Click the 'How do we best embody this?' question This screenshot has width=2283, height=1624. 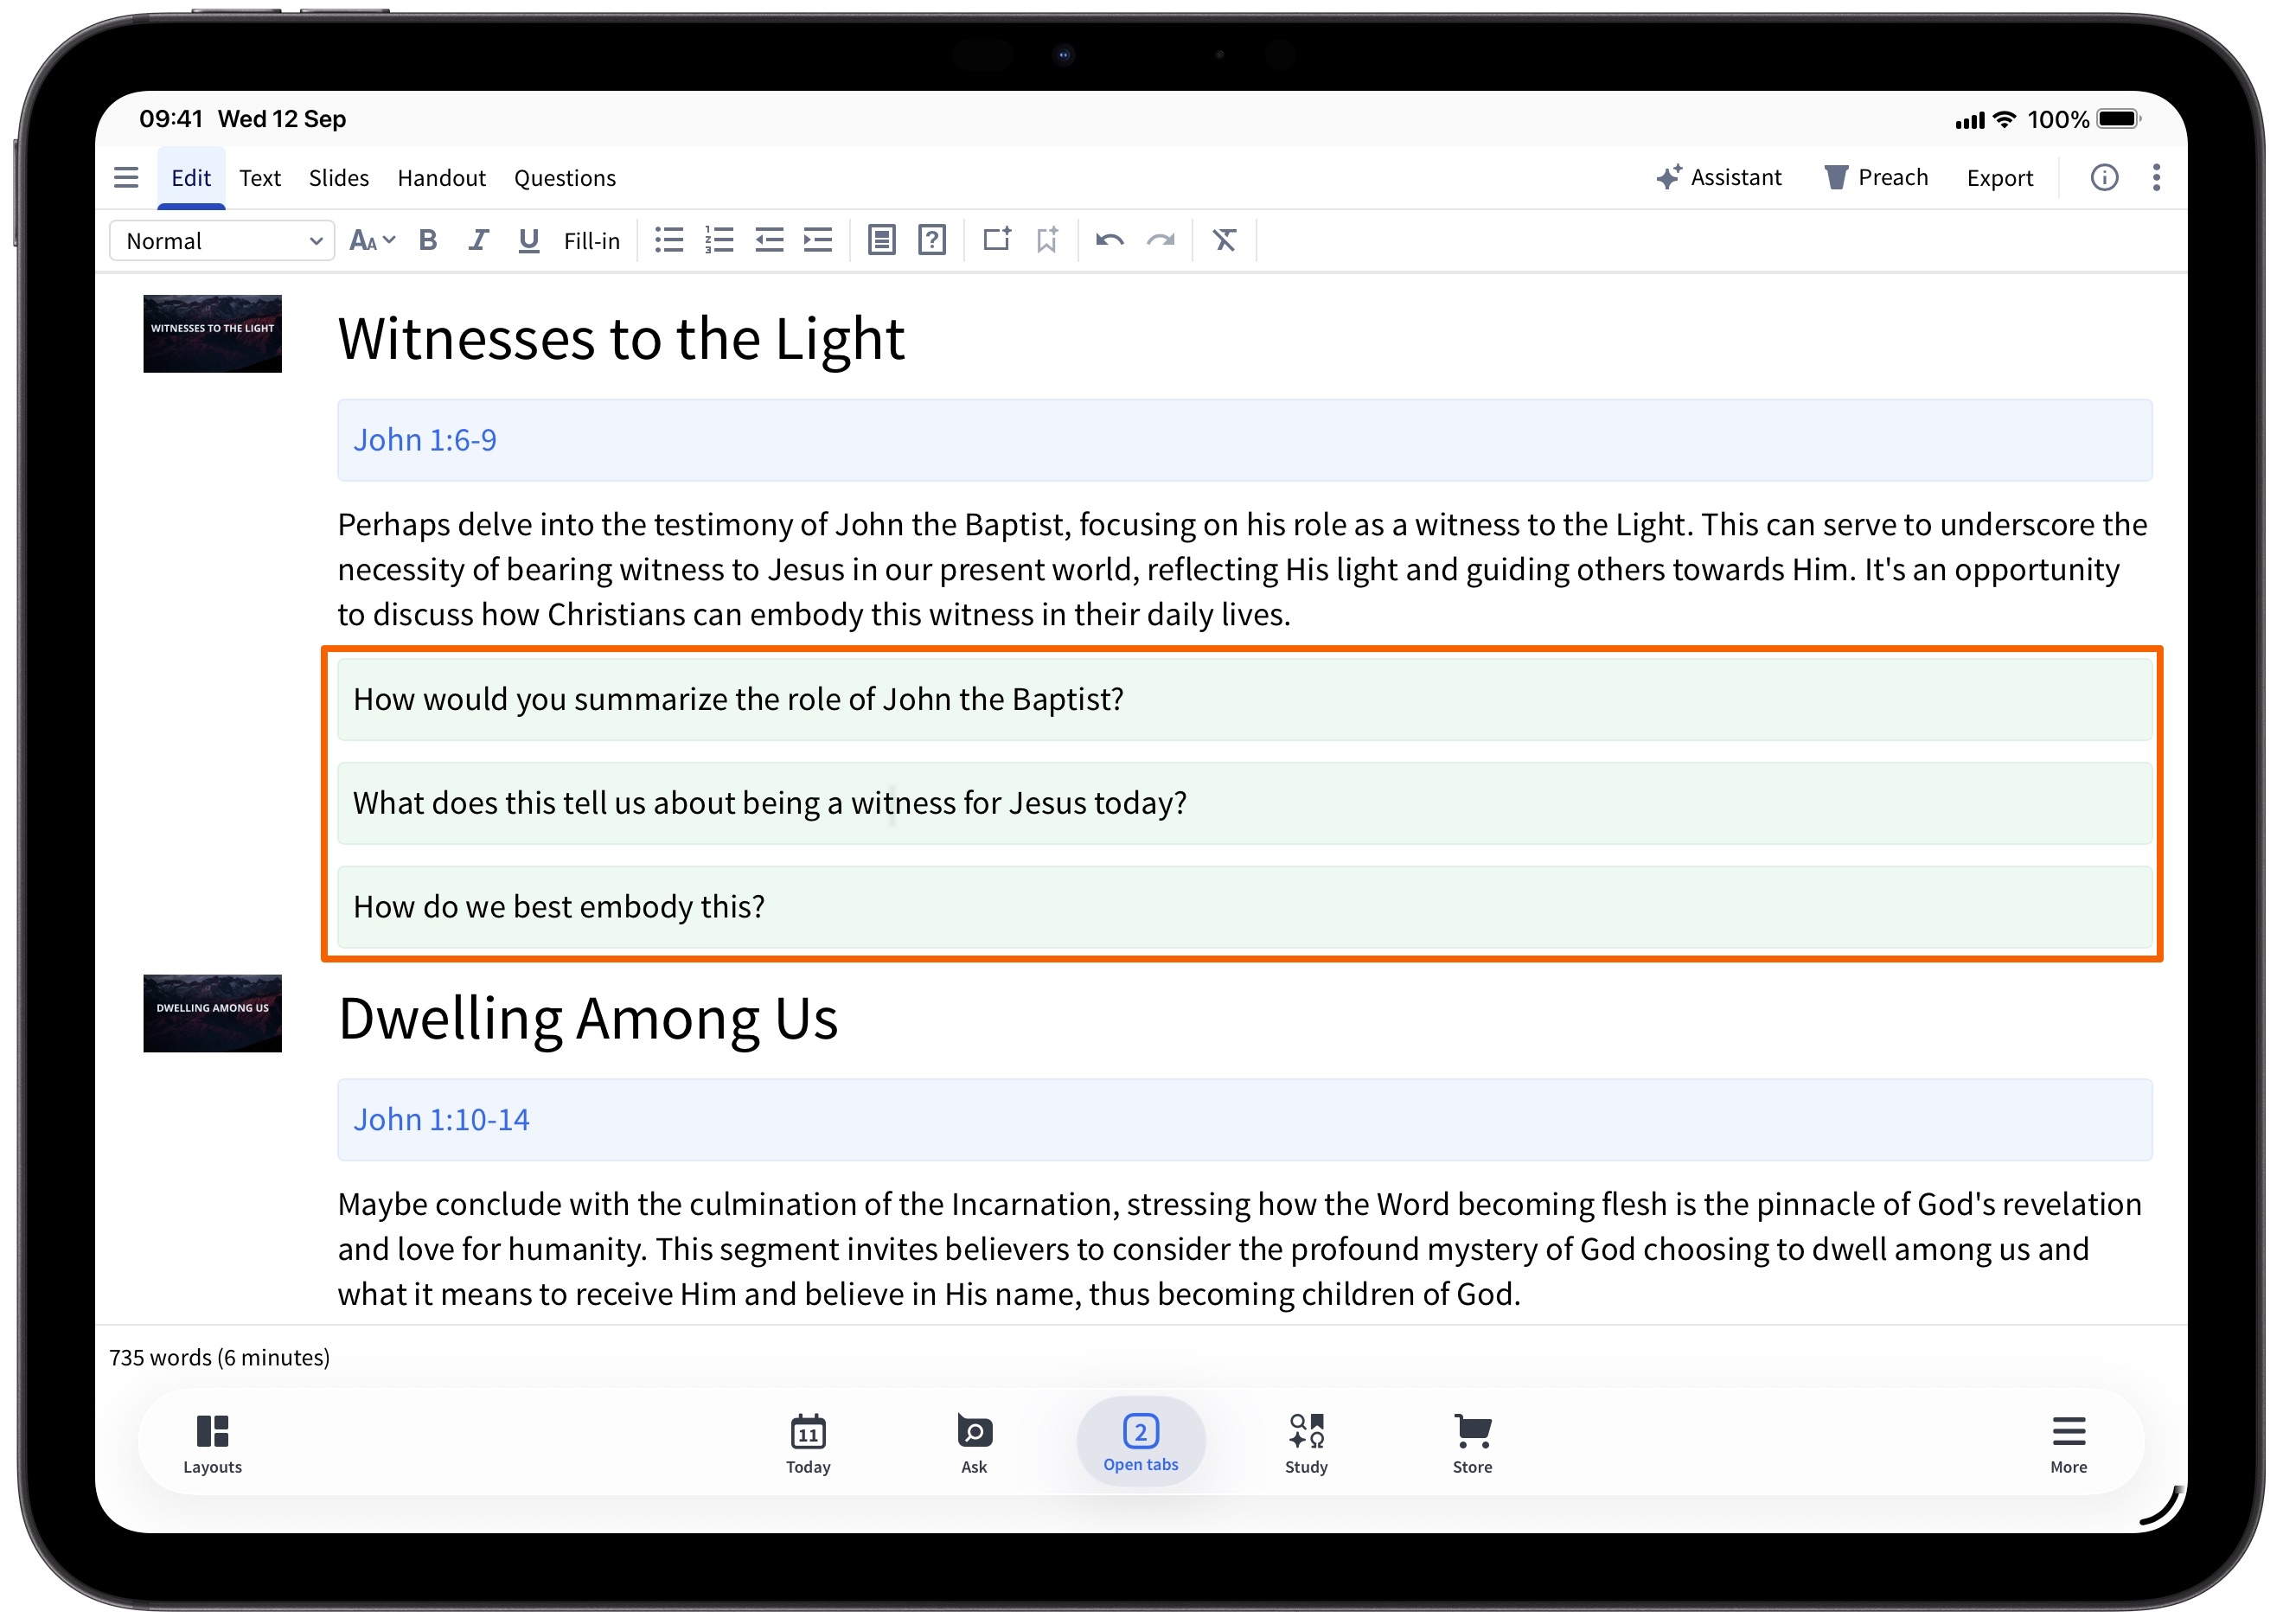pos(1244,907)
